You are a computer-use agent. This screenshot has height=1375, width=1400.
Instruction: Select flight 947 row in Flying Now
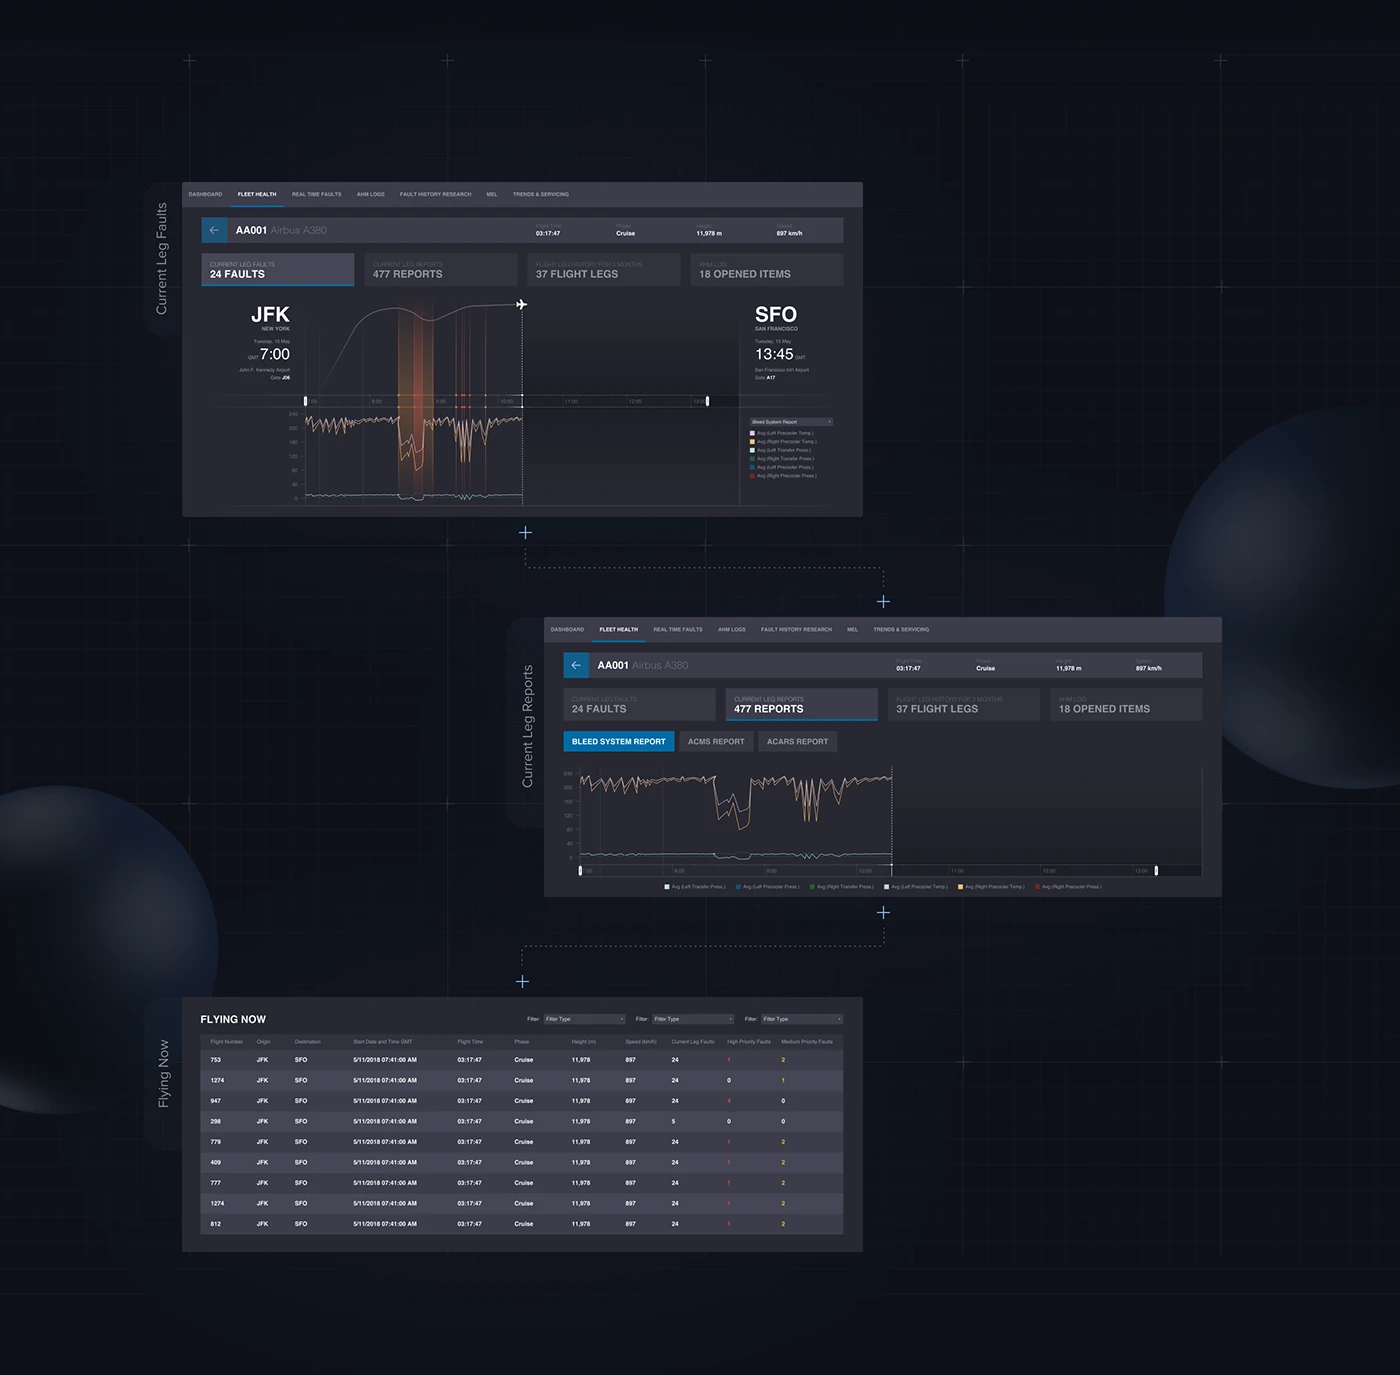tap(522, 1101)
